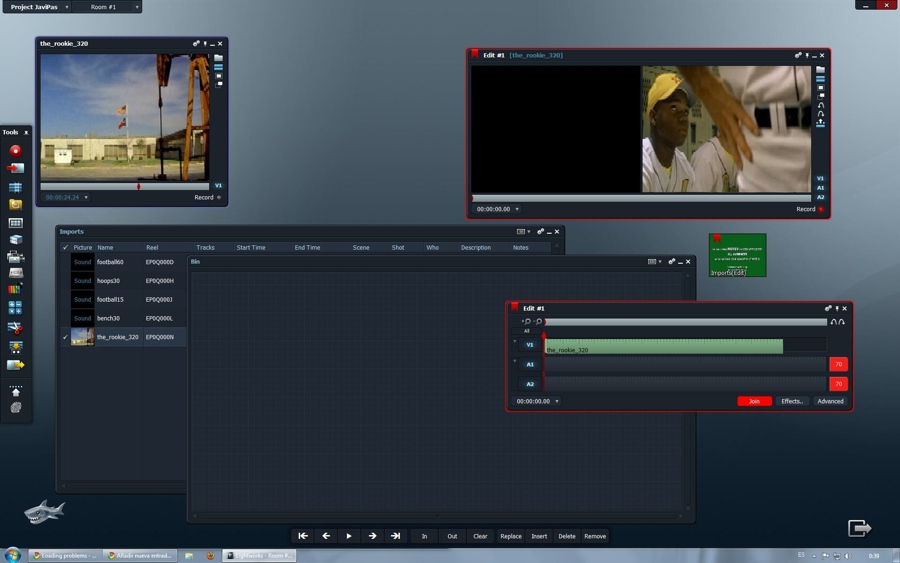Click the Export tool with yellow arrow

15,365
